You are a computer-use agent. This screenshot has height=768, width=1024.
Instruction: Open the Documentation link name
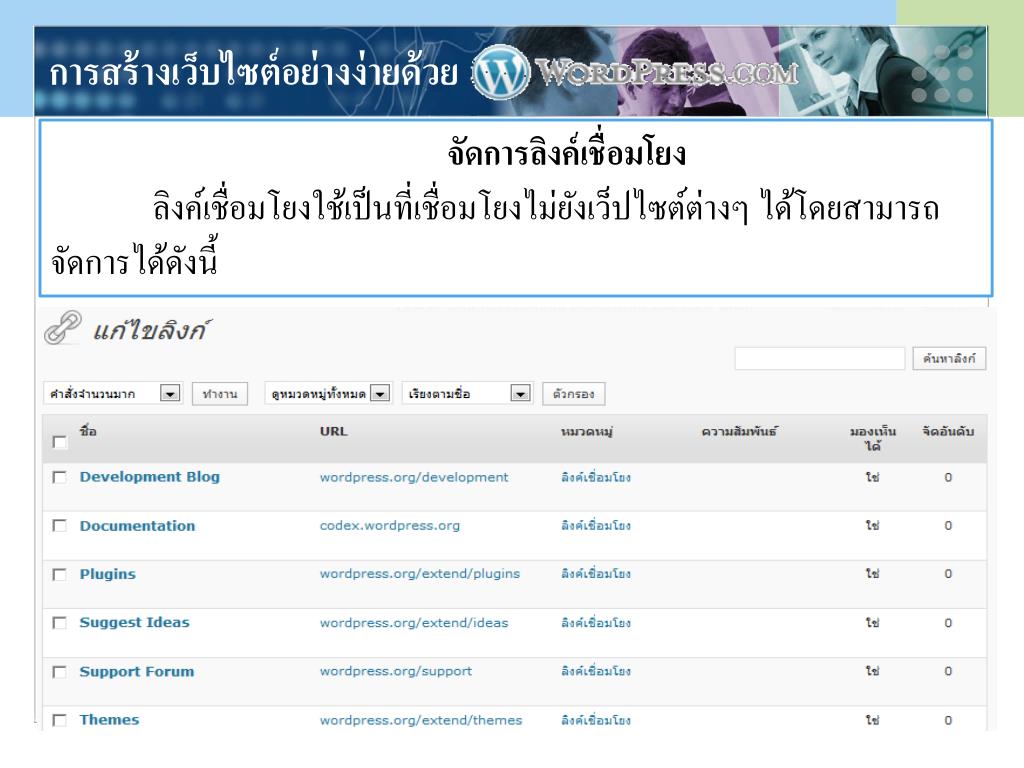point(137,526)
